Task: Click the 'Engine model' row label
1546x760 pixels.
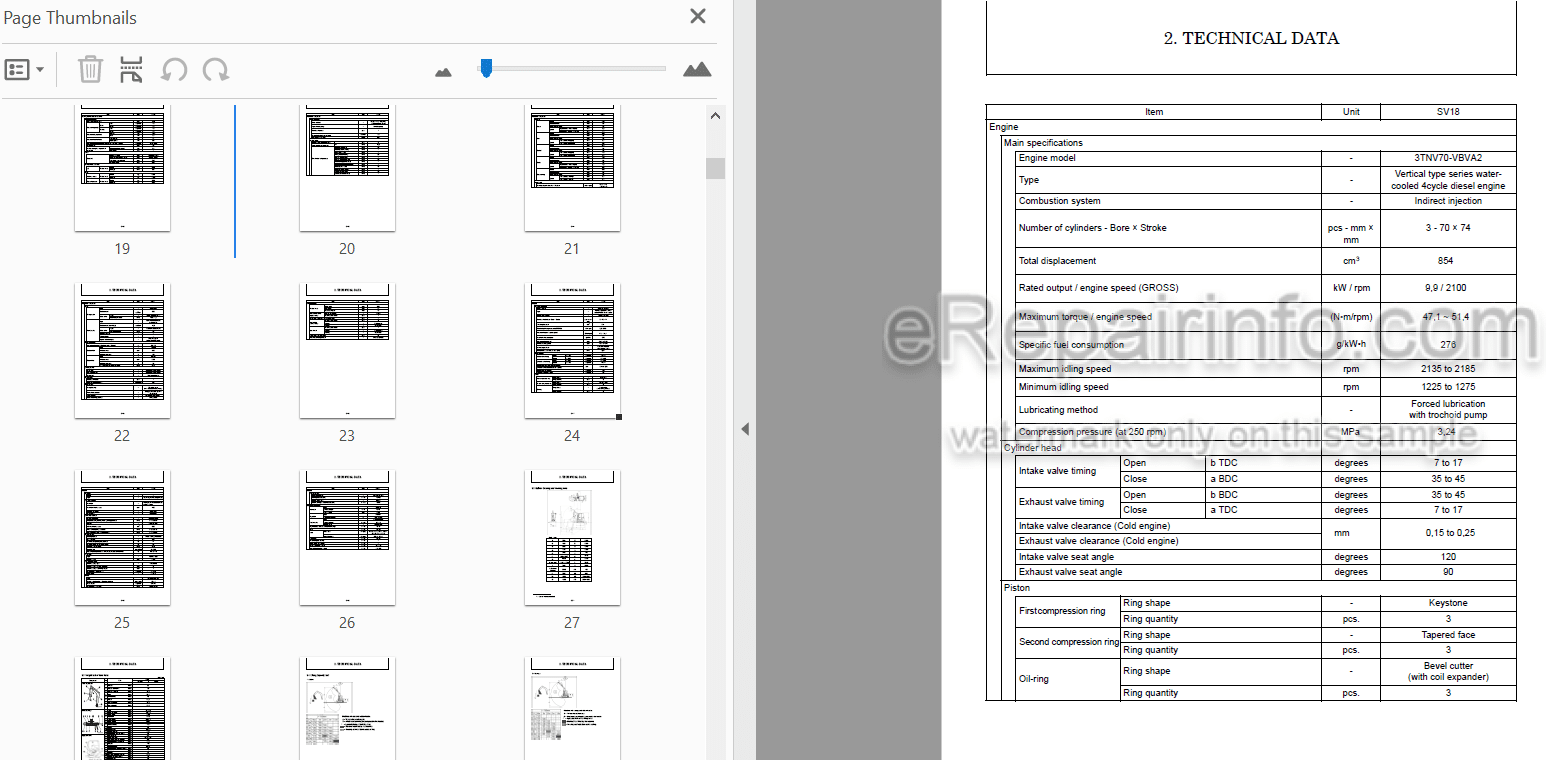Action: coord(1047,158)
